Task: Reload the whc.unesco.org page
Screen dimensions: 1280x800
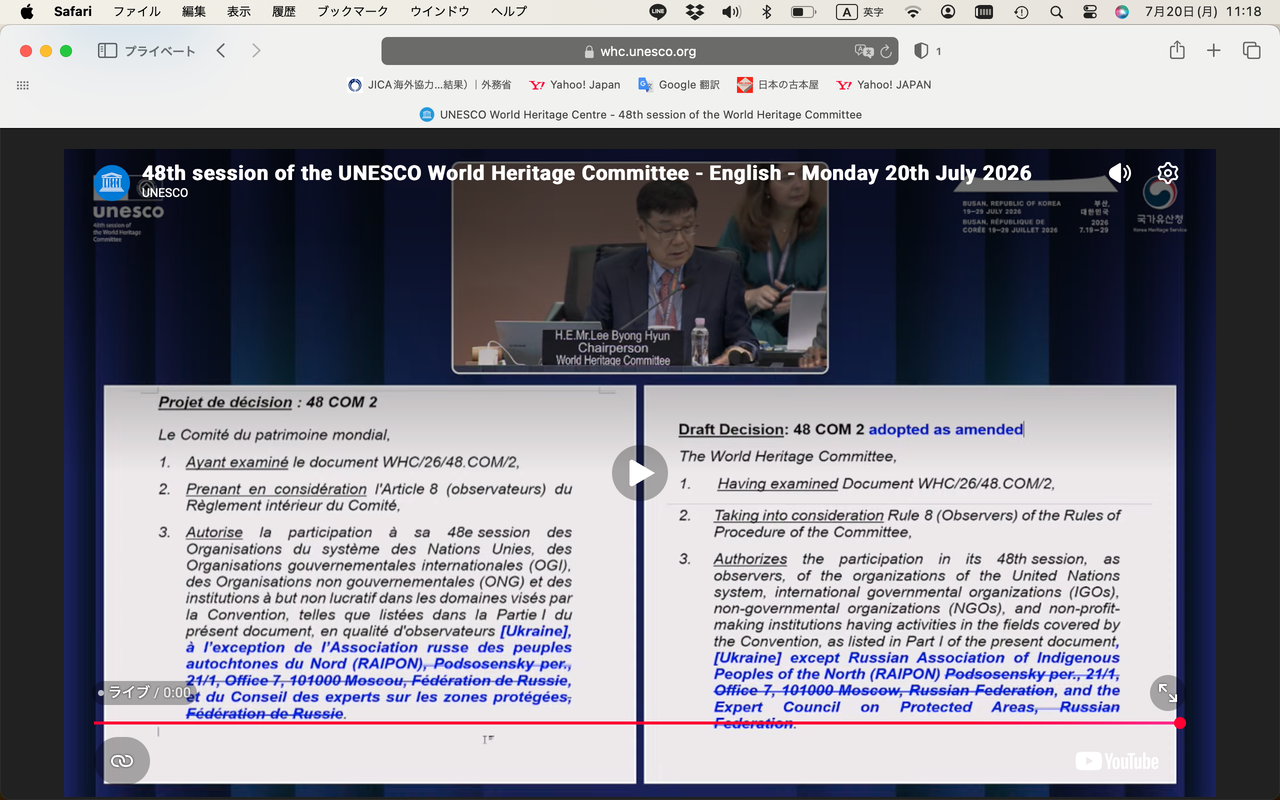Action: [x=886, y=51]
